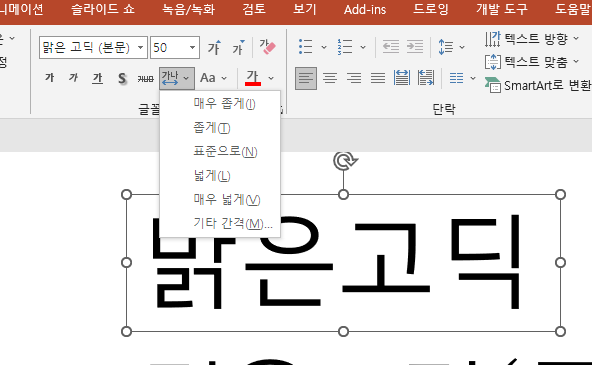Open the font name combo box
This screenshot has width=592, height=365.
point(93,48)
